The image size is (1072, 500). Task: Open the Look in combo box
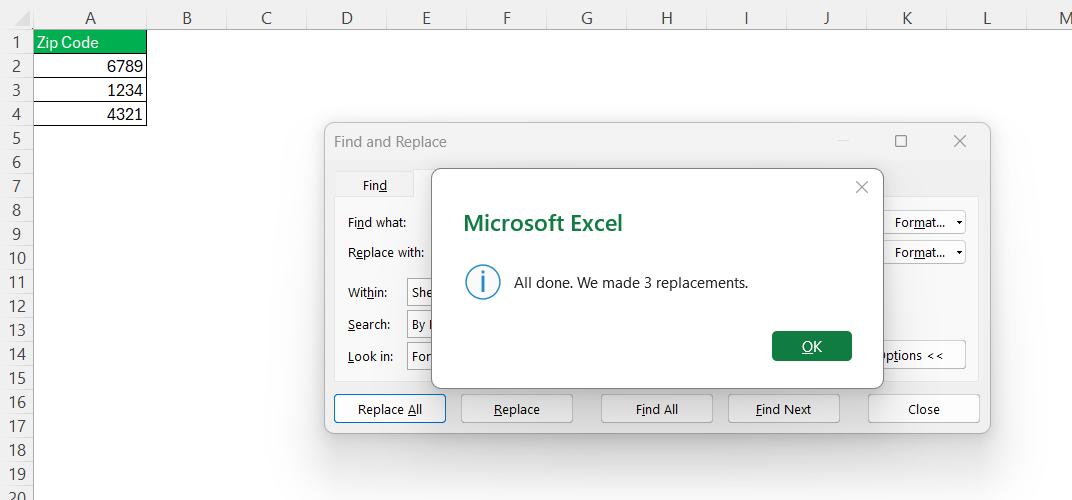click(x=420, y=356)
